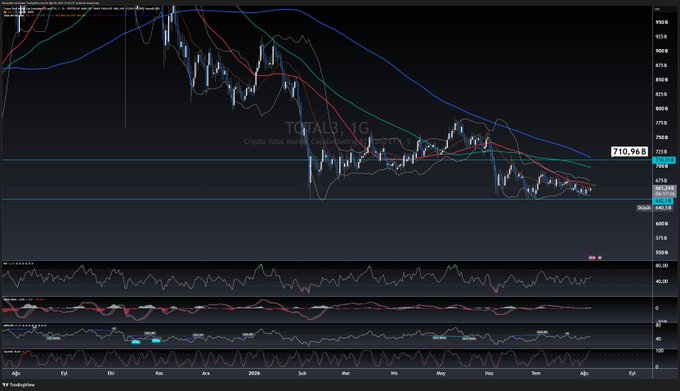
Task: Click the Nis month on time axis
Action: click(394, 373)
